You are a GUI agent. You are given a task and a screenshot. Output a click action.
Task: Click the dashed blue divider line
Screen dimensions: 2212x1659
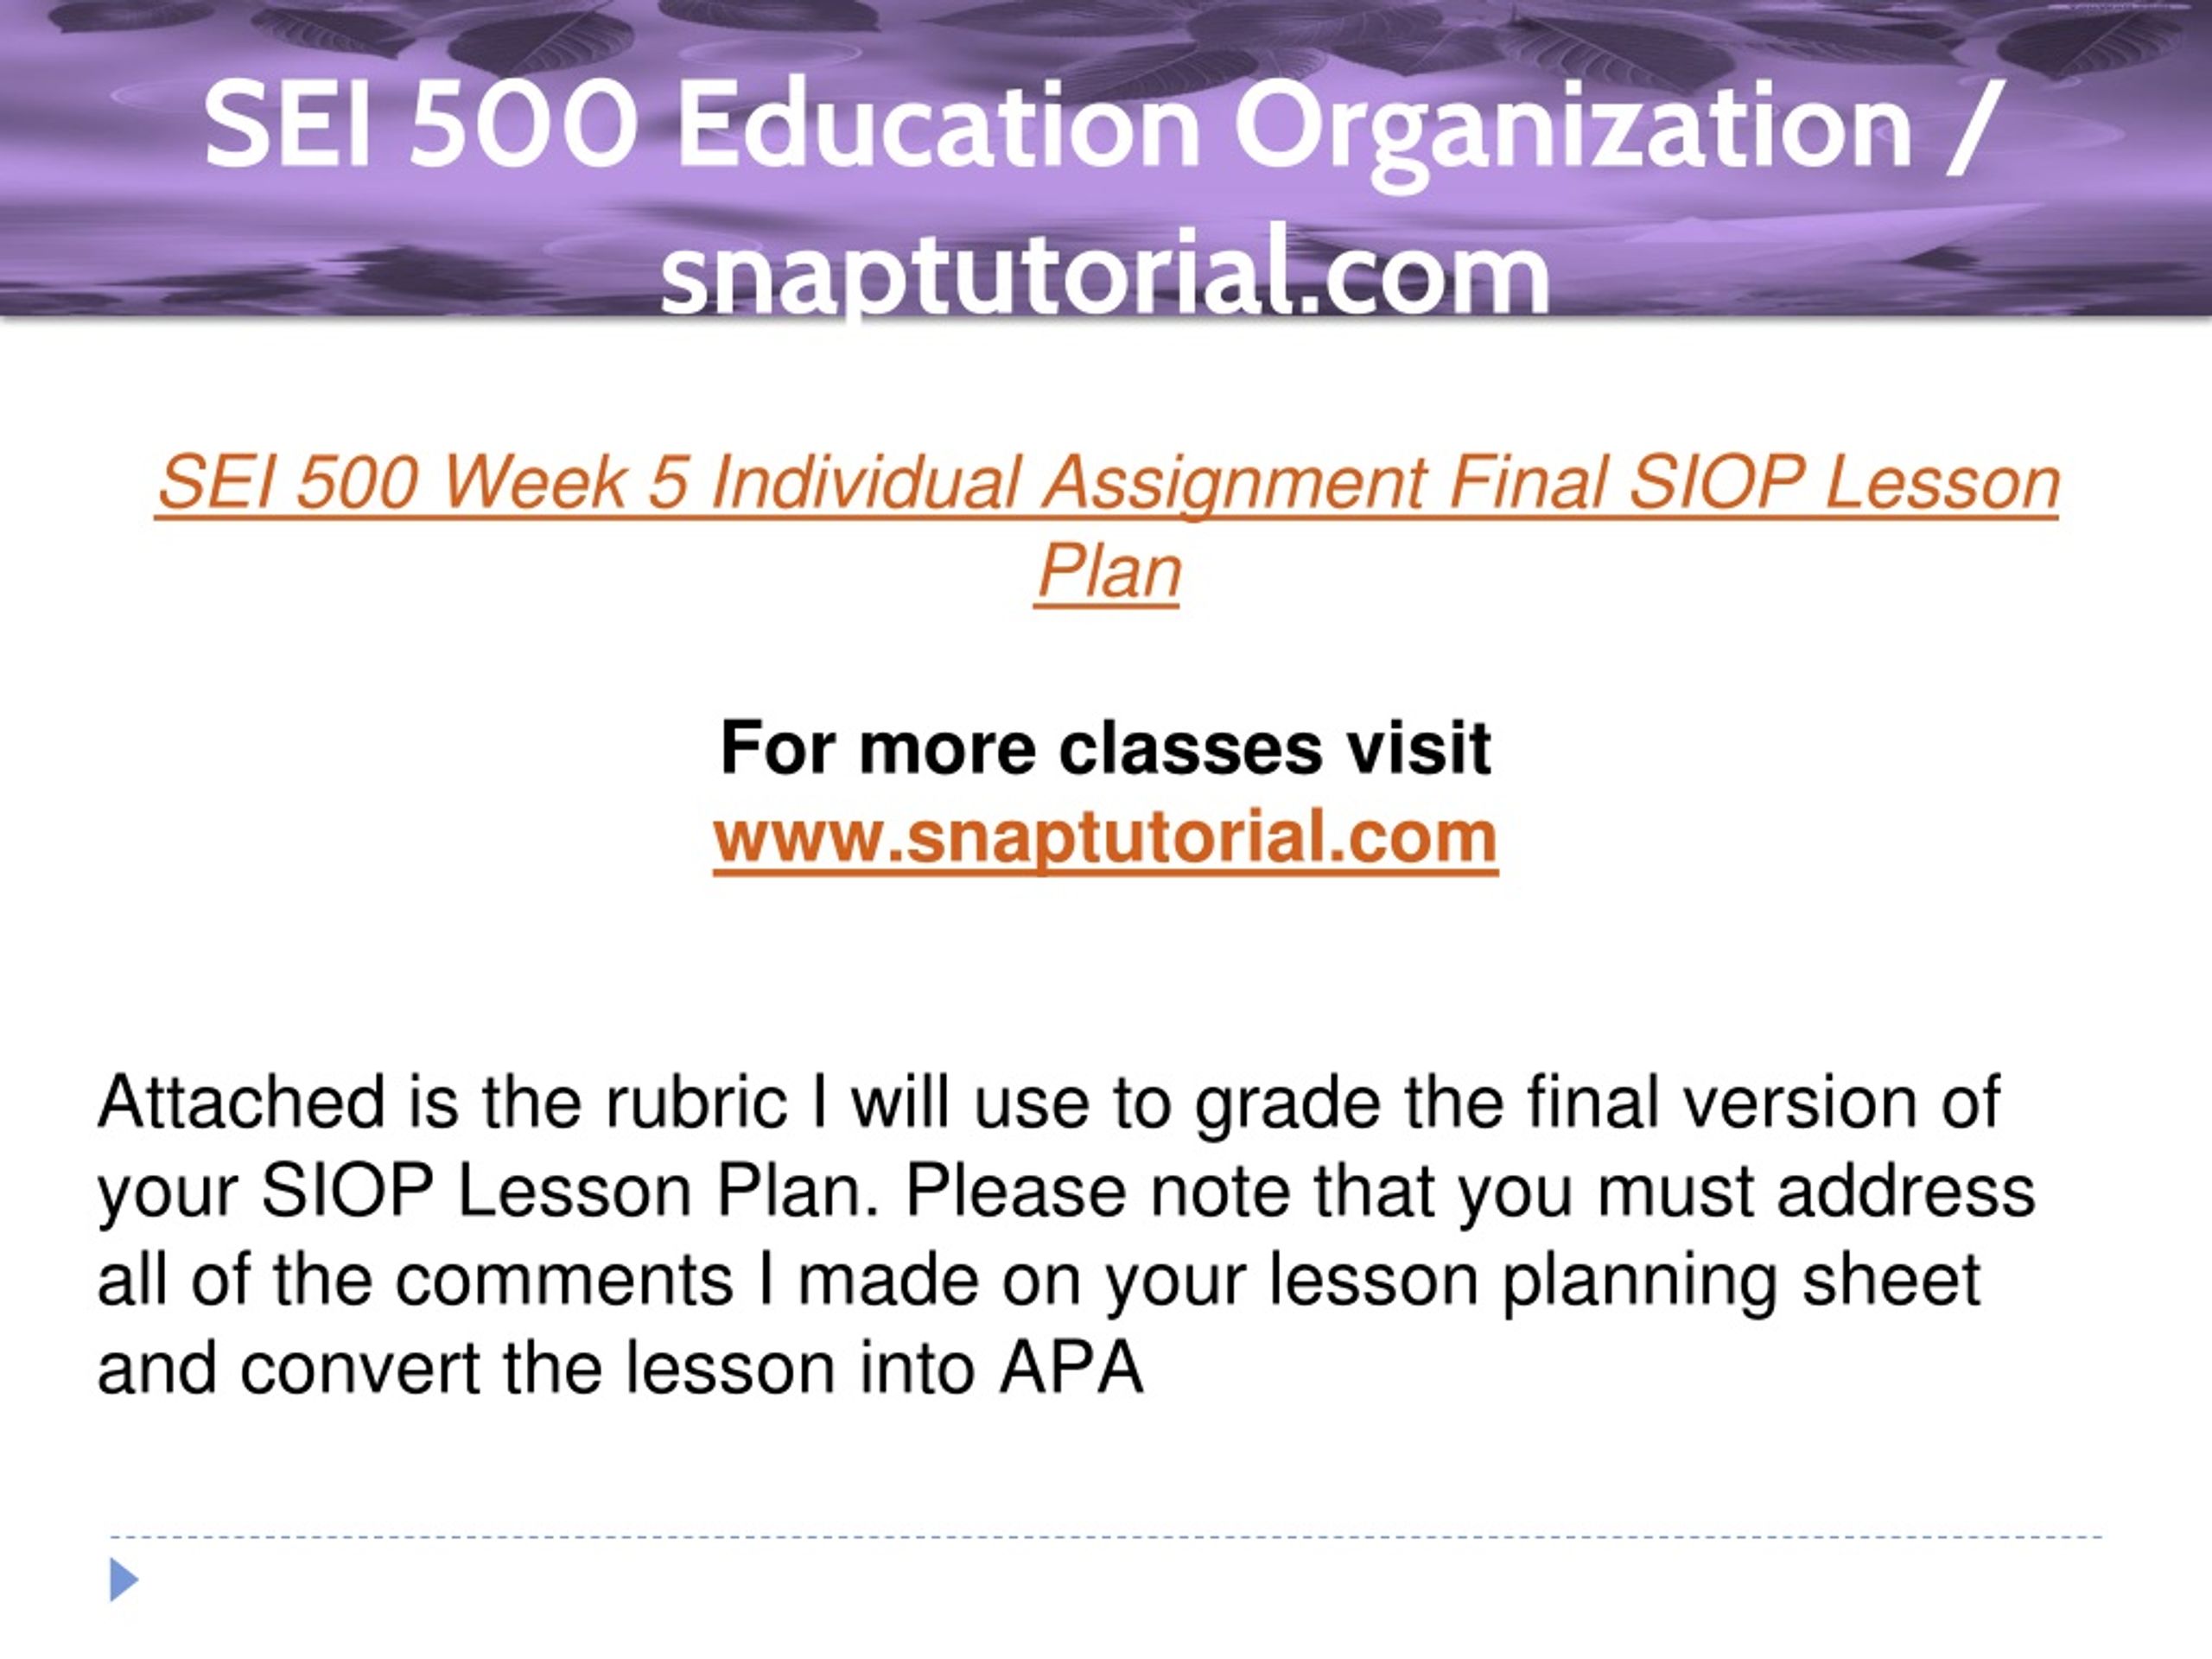coord(1106,1537)
